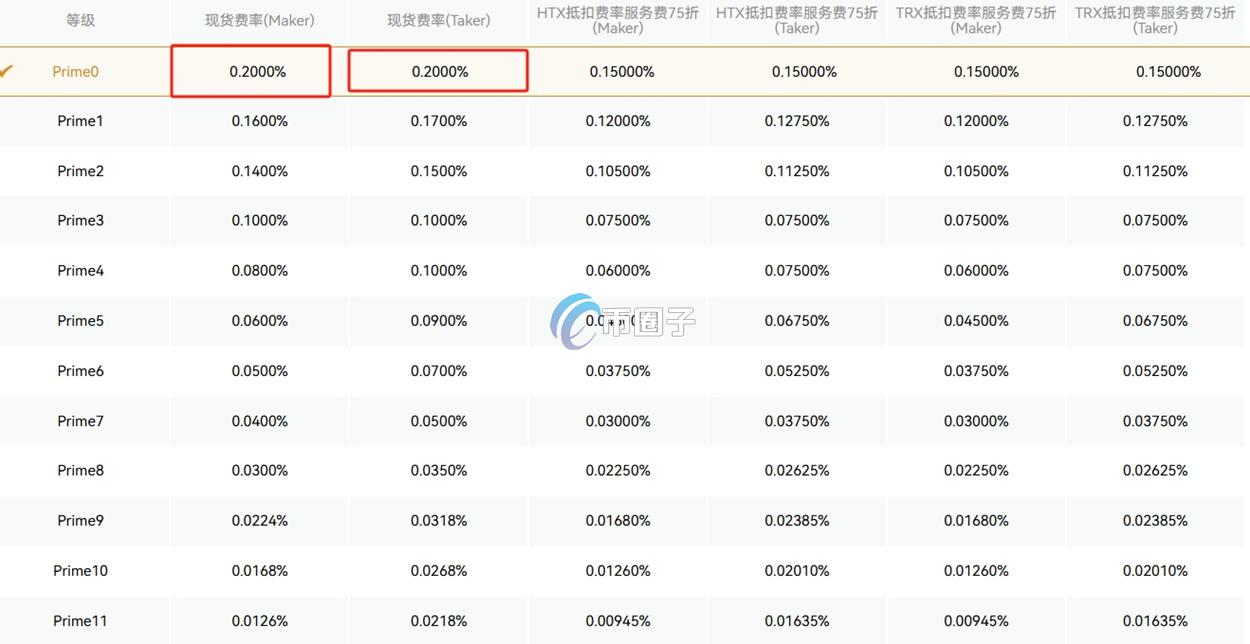Select Prime2 spot Maker rate 0.1400%
The image size is (1250, 644).
(x=259, y=171)
